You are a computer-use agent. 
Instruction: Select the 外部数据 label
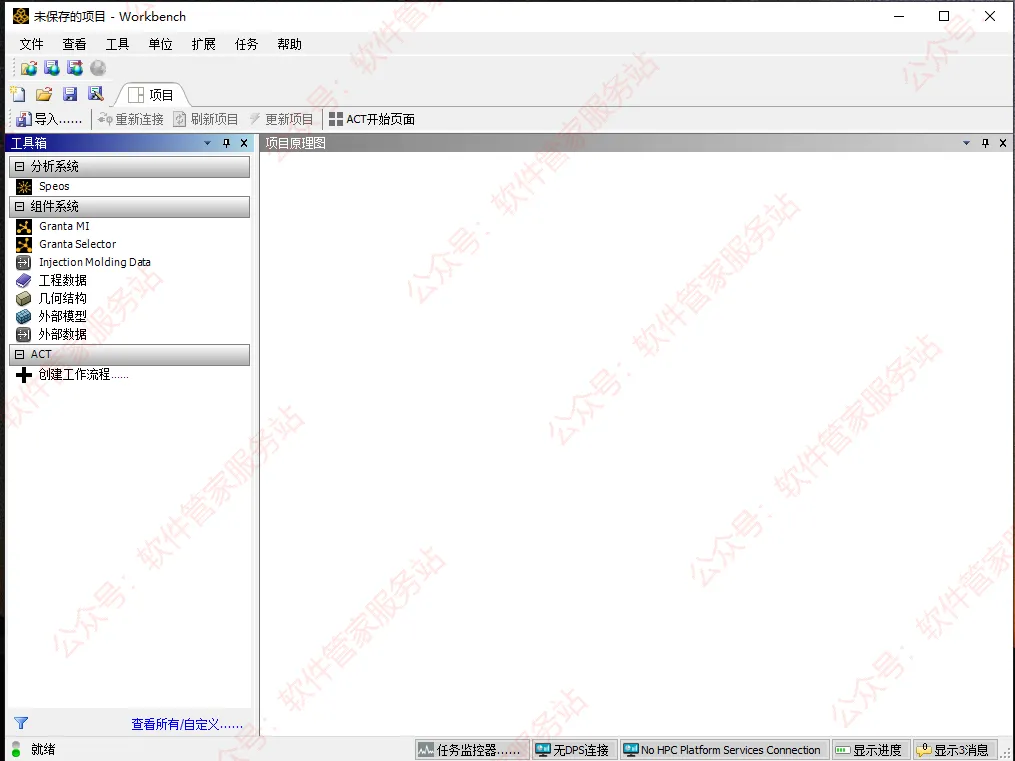coord(62,335)
